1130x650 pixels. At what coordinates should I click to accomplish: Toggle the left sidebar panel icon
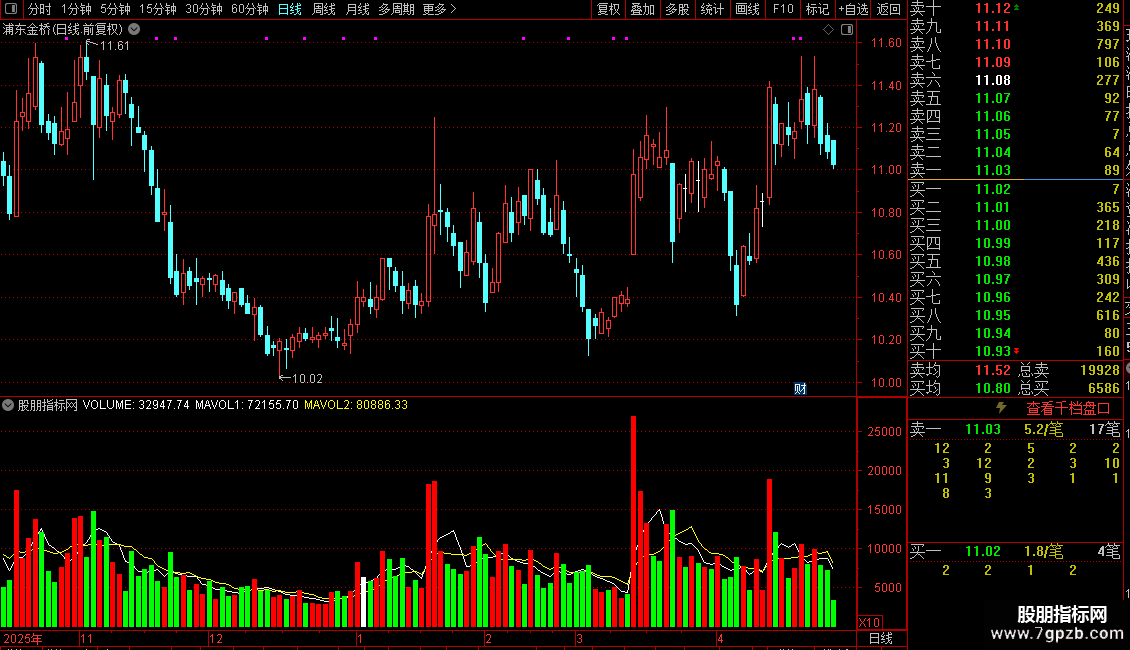[11, 9]
